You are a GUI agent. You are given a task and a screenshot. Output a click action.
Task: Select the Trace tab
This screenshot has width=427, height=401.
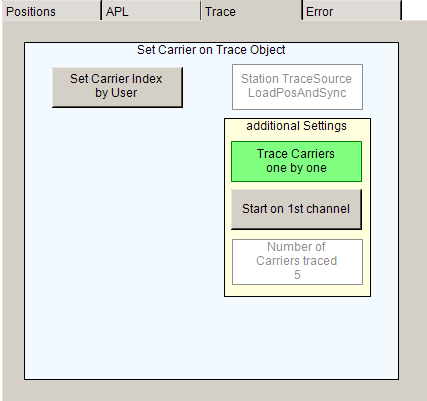252,11
